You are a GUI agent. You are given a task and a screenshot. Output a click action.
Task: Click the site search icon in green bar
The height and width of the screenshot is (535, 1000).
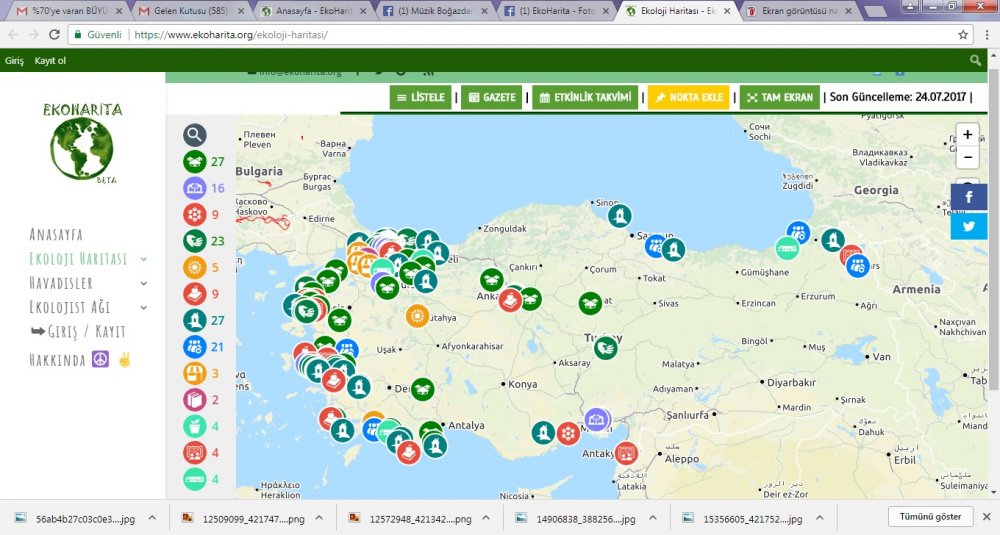point(975,60)
